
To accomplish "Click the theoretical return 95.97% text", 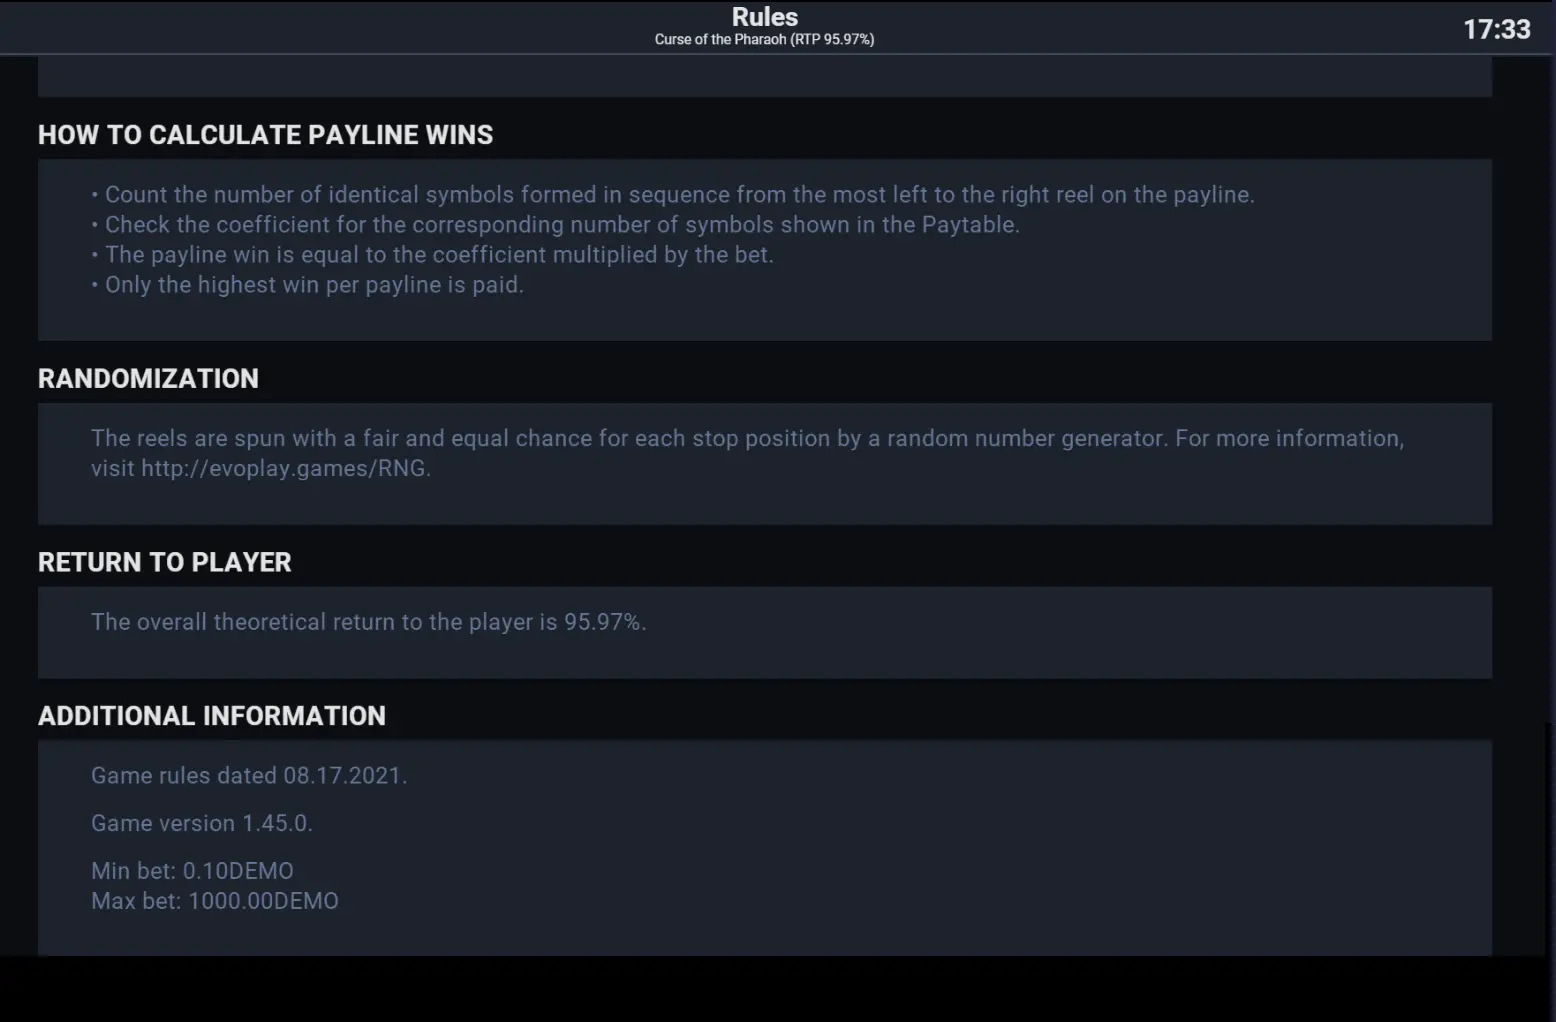I will [369, 622].
